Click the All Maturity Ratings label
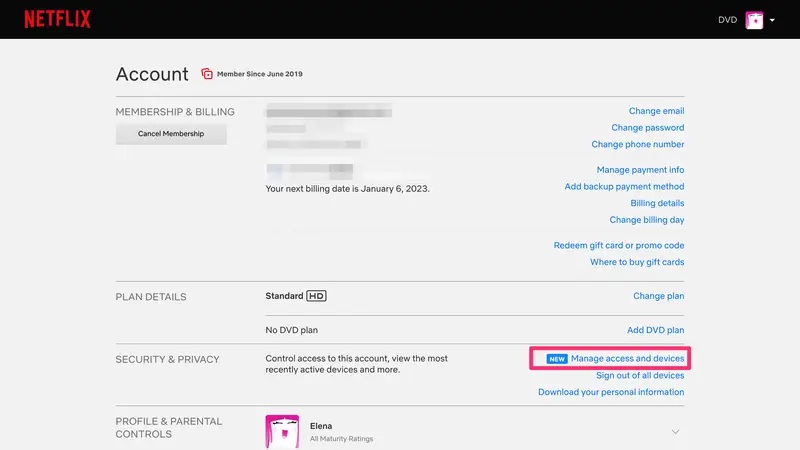This screenshot has height=450, width=800. (x=341, y=439)
